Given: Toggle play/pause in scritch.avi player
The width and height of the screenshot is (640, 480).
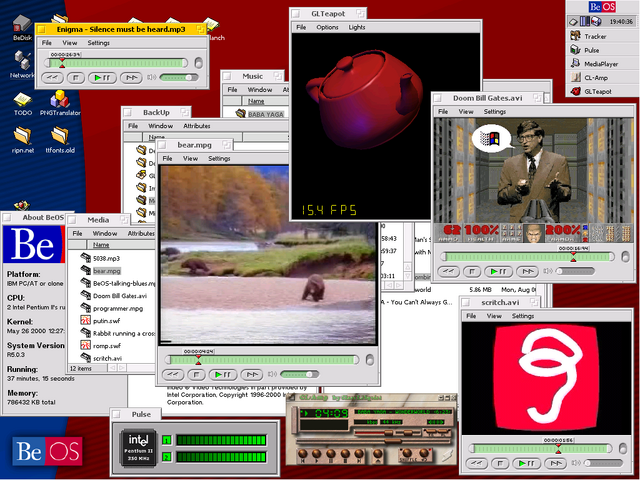Looking at the screenshot, I should (x=527, y=463).
